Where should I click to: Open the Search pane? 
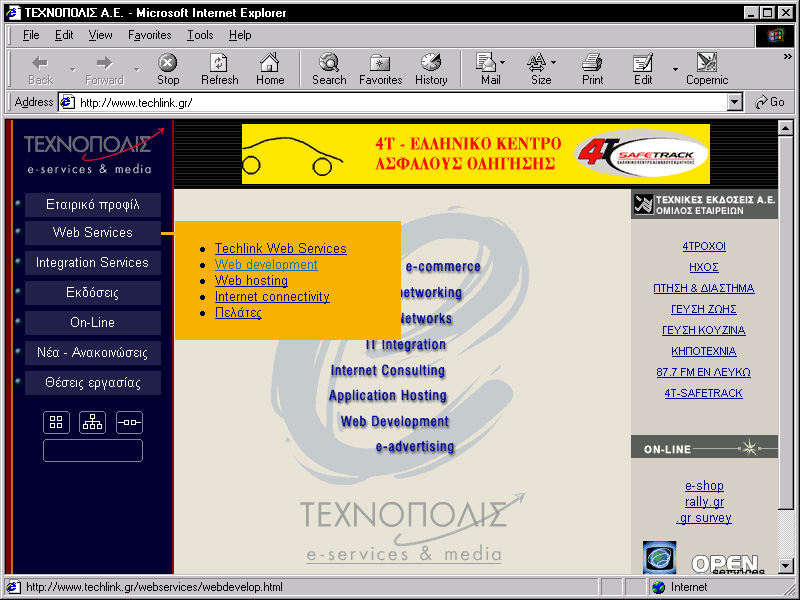[x=329, y=70]
